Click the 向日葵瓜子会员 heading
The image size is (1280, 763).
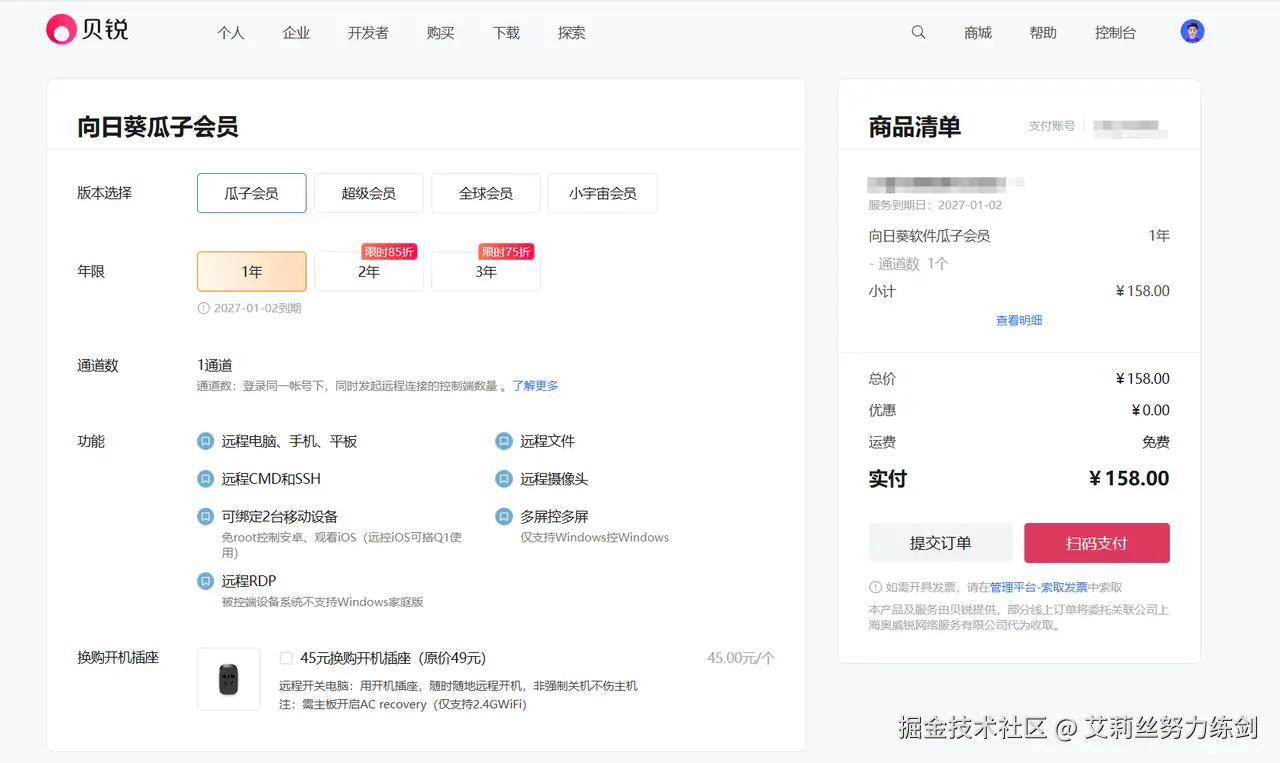158,127
